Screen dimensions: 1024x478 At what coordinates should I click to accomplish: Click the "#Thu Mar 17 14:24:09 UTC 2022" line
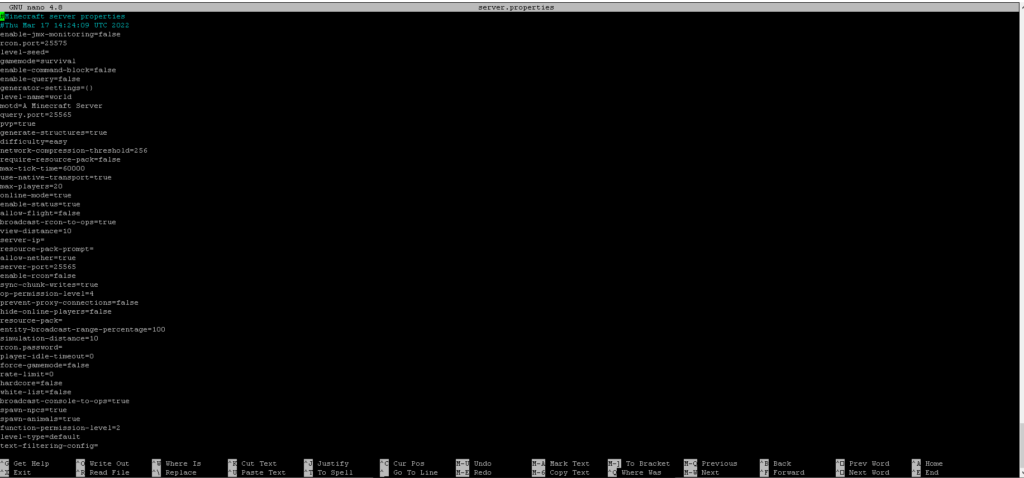[65, 25]
